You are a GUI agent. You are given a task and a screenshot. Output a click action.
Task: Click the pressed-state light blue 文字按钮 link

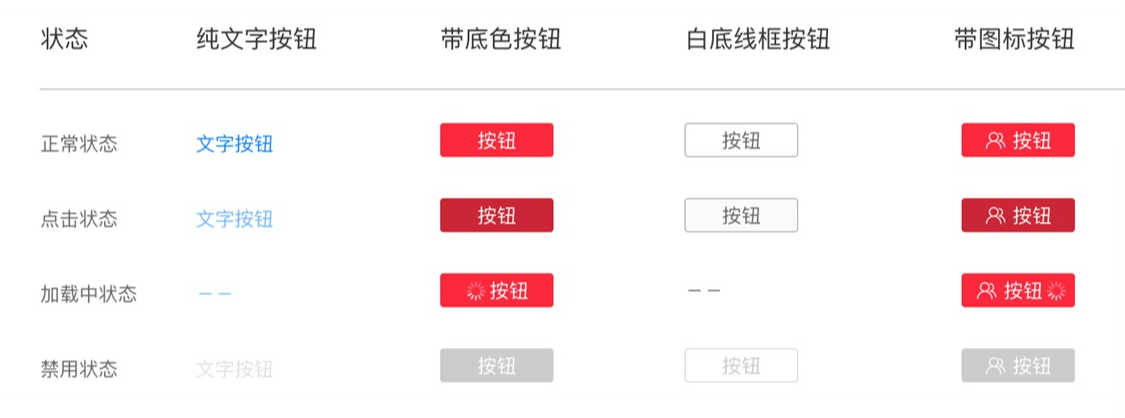[235, 219]
